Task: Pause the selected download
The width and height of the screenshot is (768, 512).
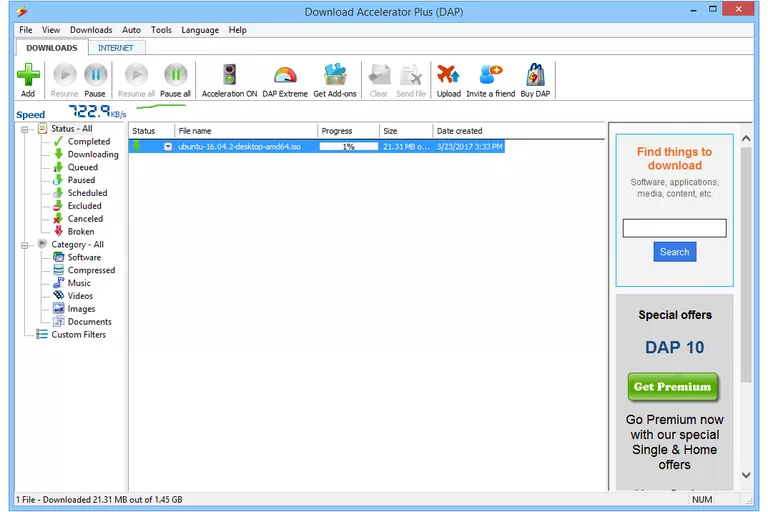Action: coord(95,75)
